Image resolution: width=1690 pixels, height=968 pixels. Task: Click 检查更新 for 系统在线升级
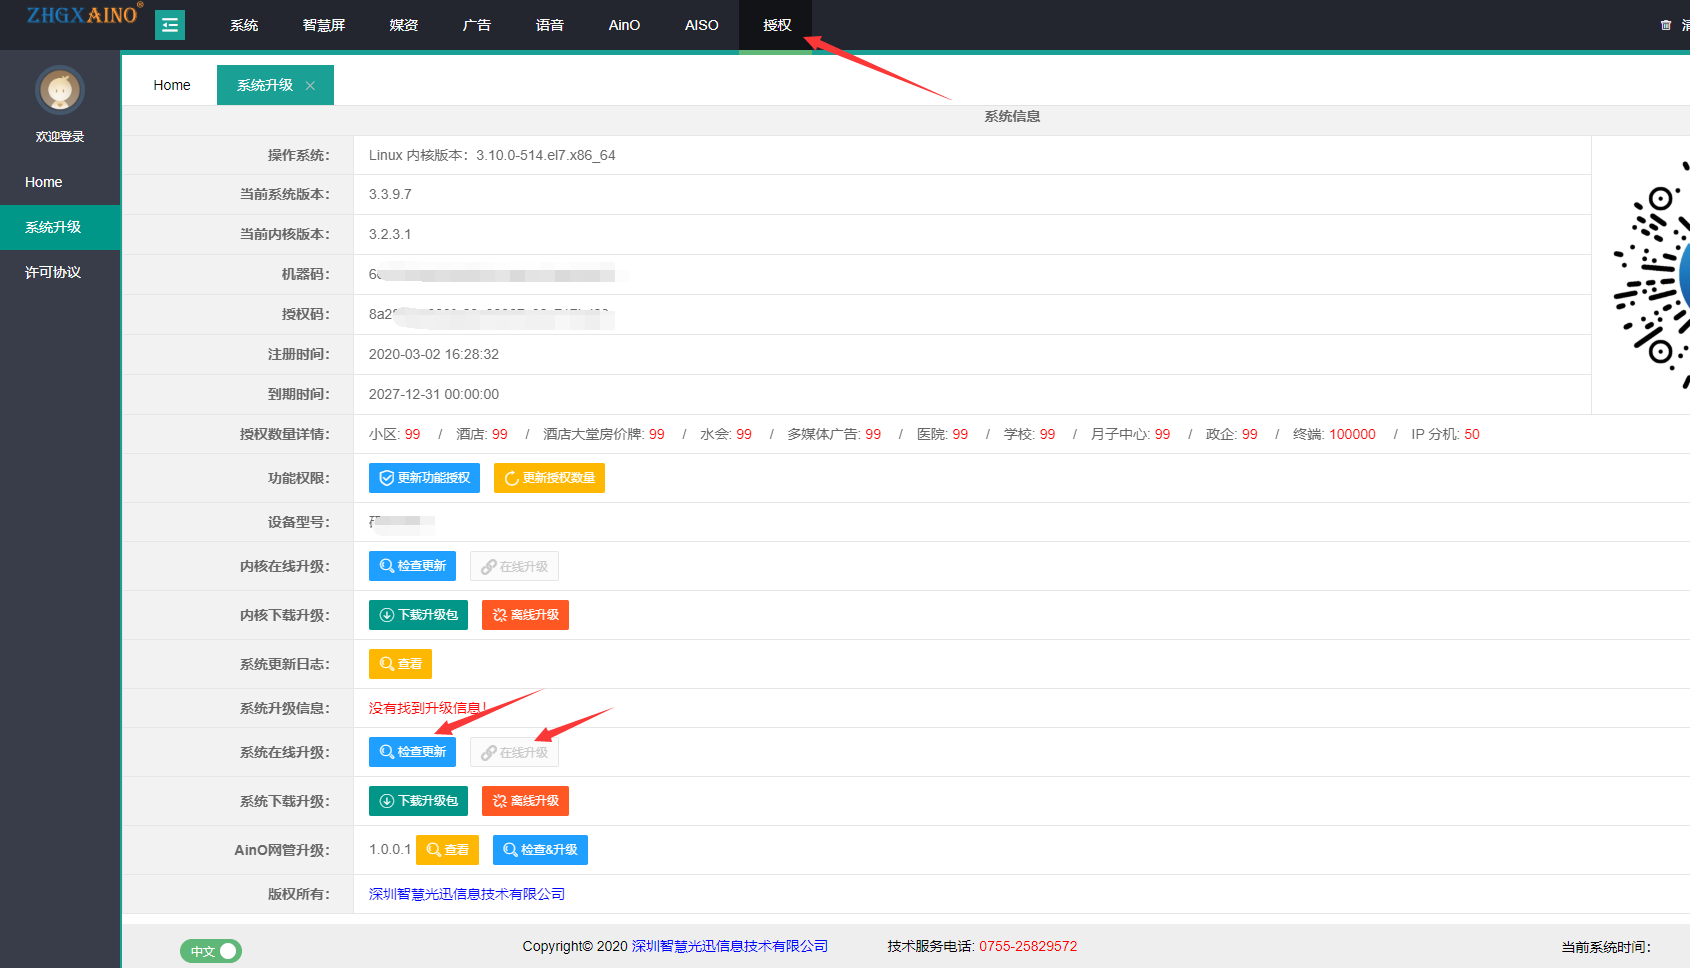coord(412,752)
